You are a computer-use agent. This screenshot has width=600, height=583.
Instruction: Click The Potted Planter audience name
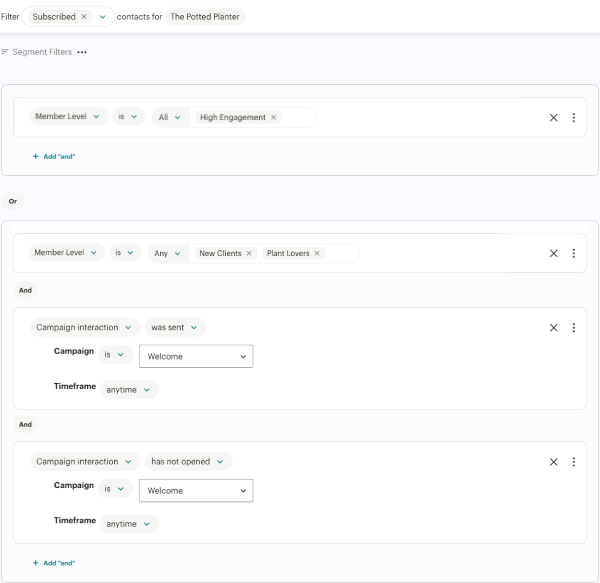click(204, 17)
